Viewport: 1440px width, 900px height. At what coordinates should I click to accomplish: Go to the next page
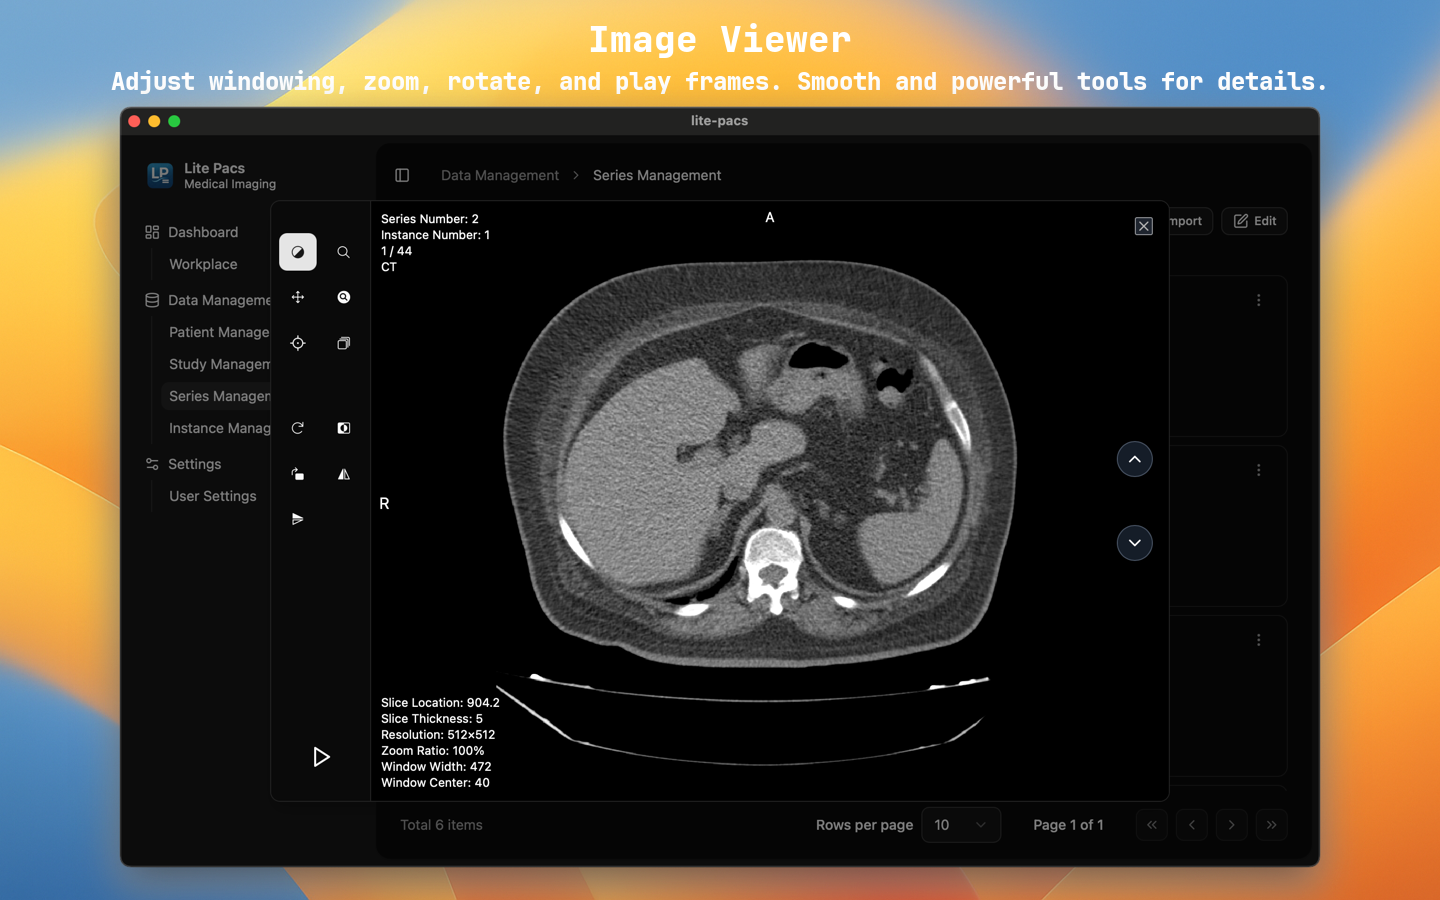1231,825
